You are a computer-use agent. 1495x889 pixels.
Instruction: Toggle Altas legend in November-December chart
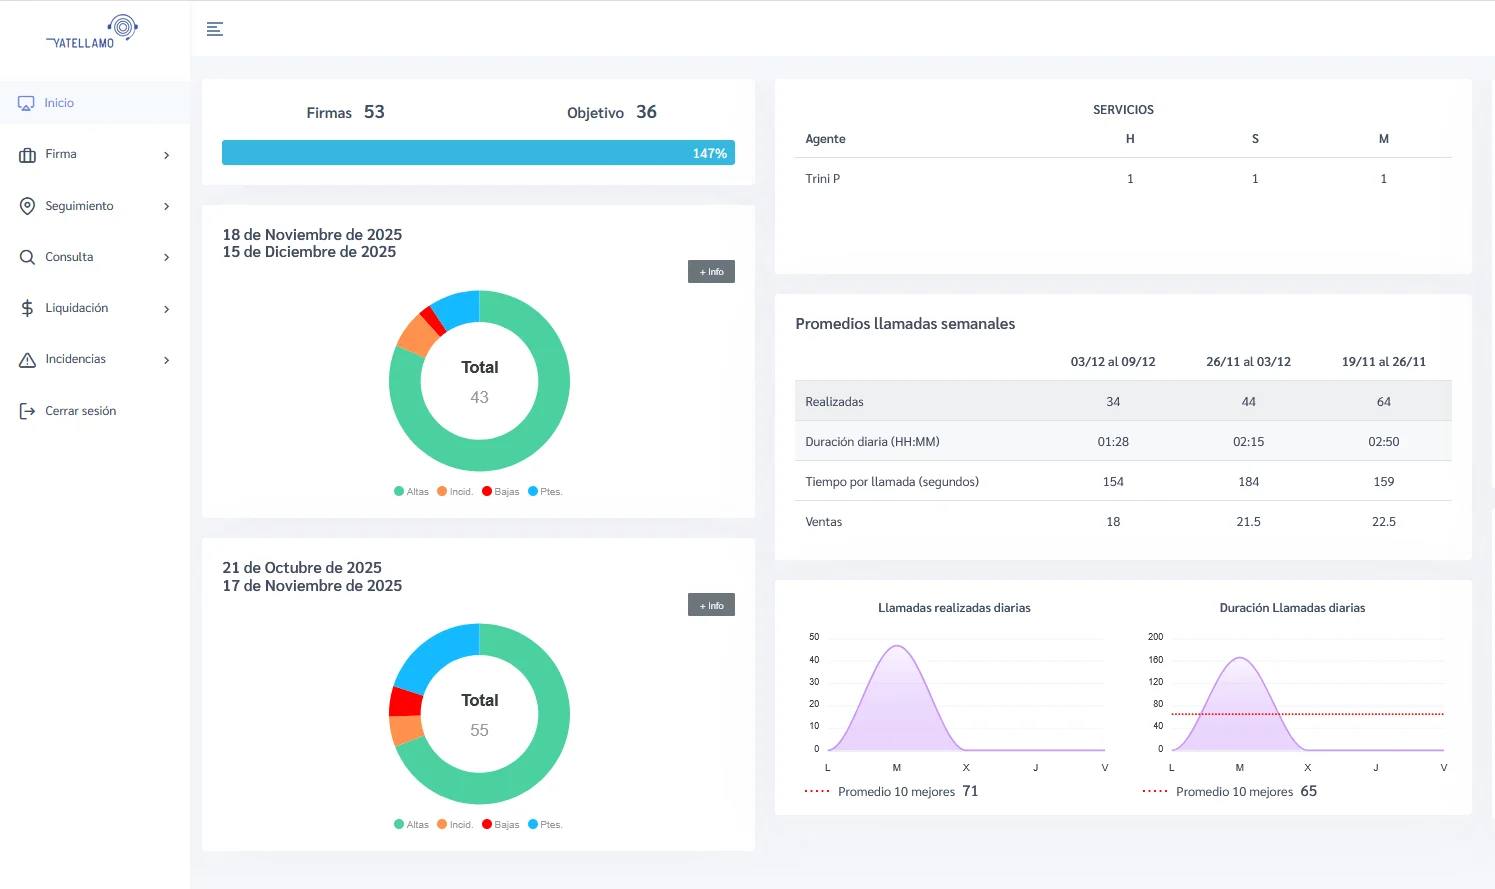[x=411, y=492]
